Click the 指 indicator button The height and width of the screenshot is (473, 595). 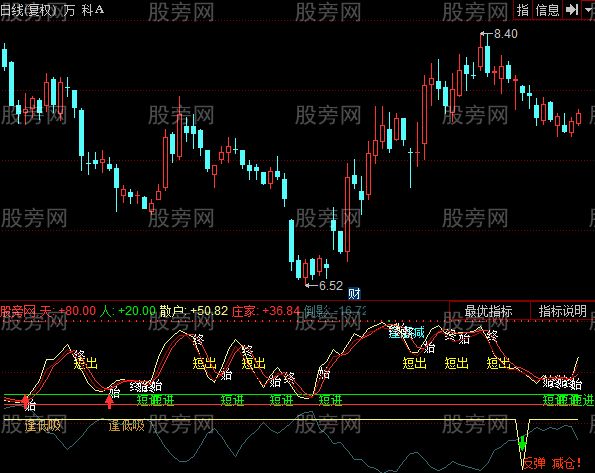click(x=523, y=10)
